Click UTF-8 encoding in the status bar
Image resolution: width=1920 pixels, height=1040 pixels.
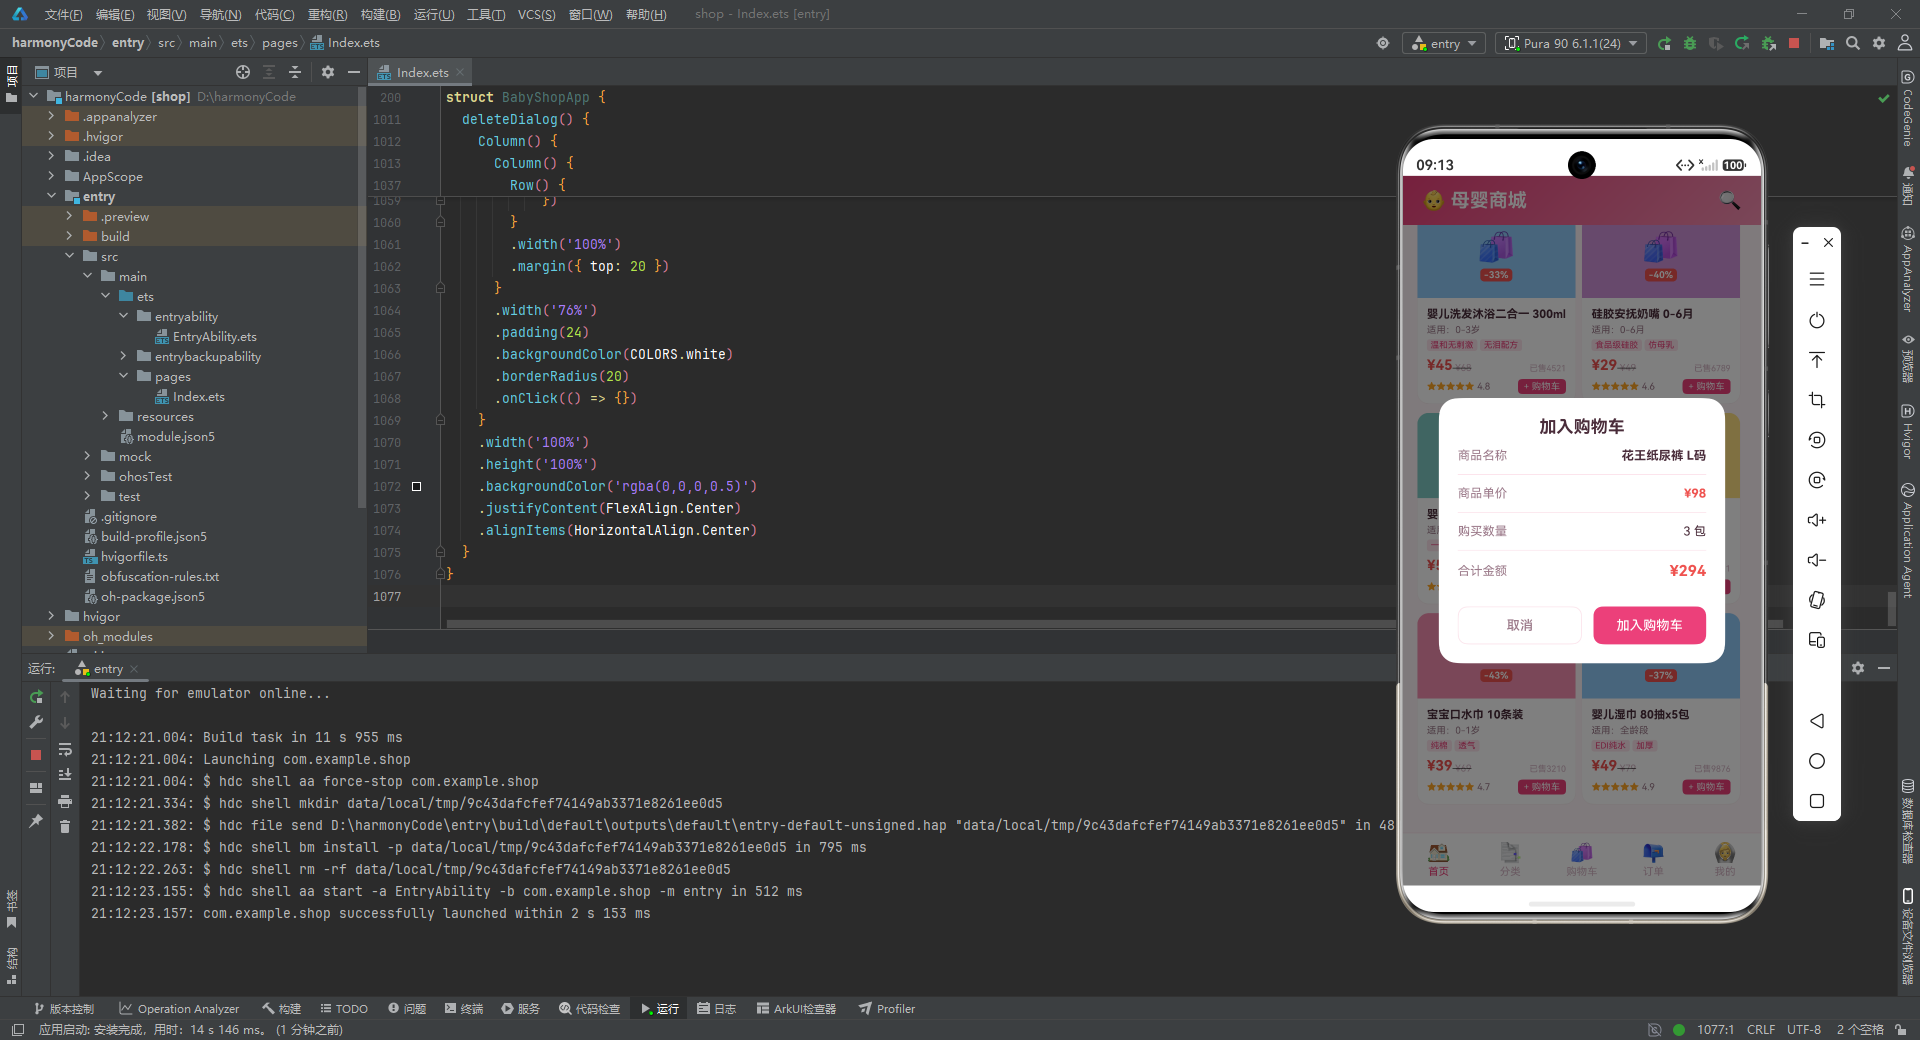1804,1030
